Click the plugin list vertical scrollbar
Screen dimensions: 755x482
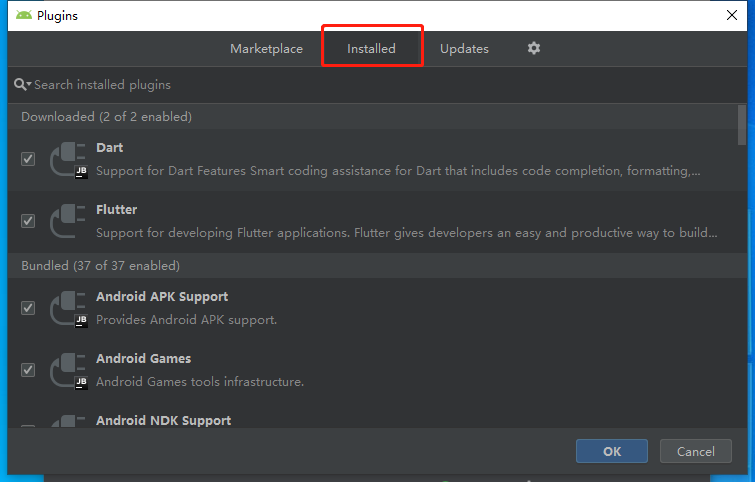tap(742, 125)
